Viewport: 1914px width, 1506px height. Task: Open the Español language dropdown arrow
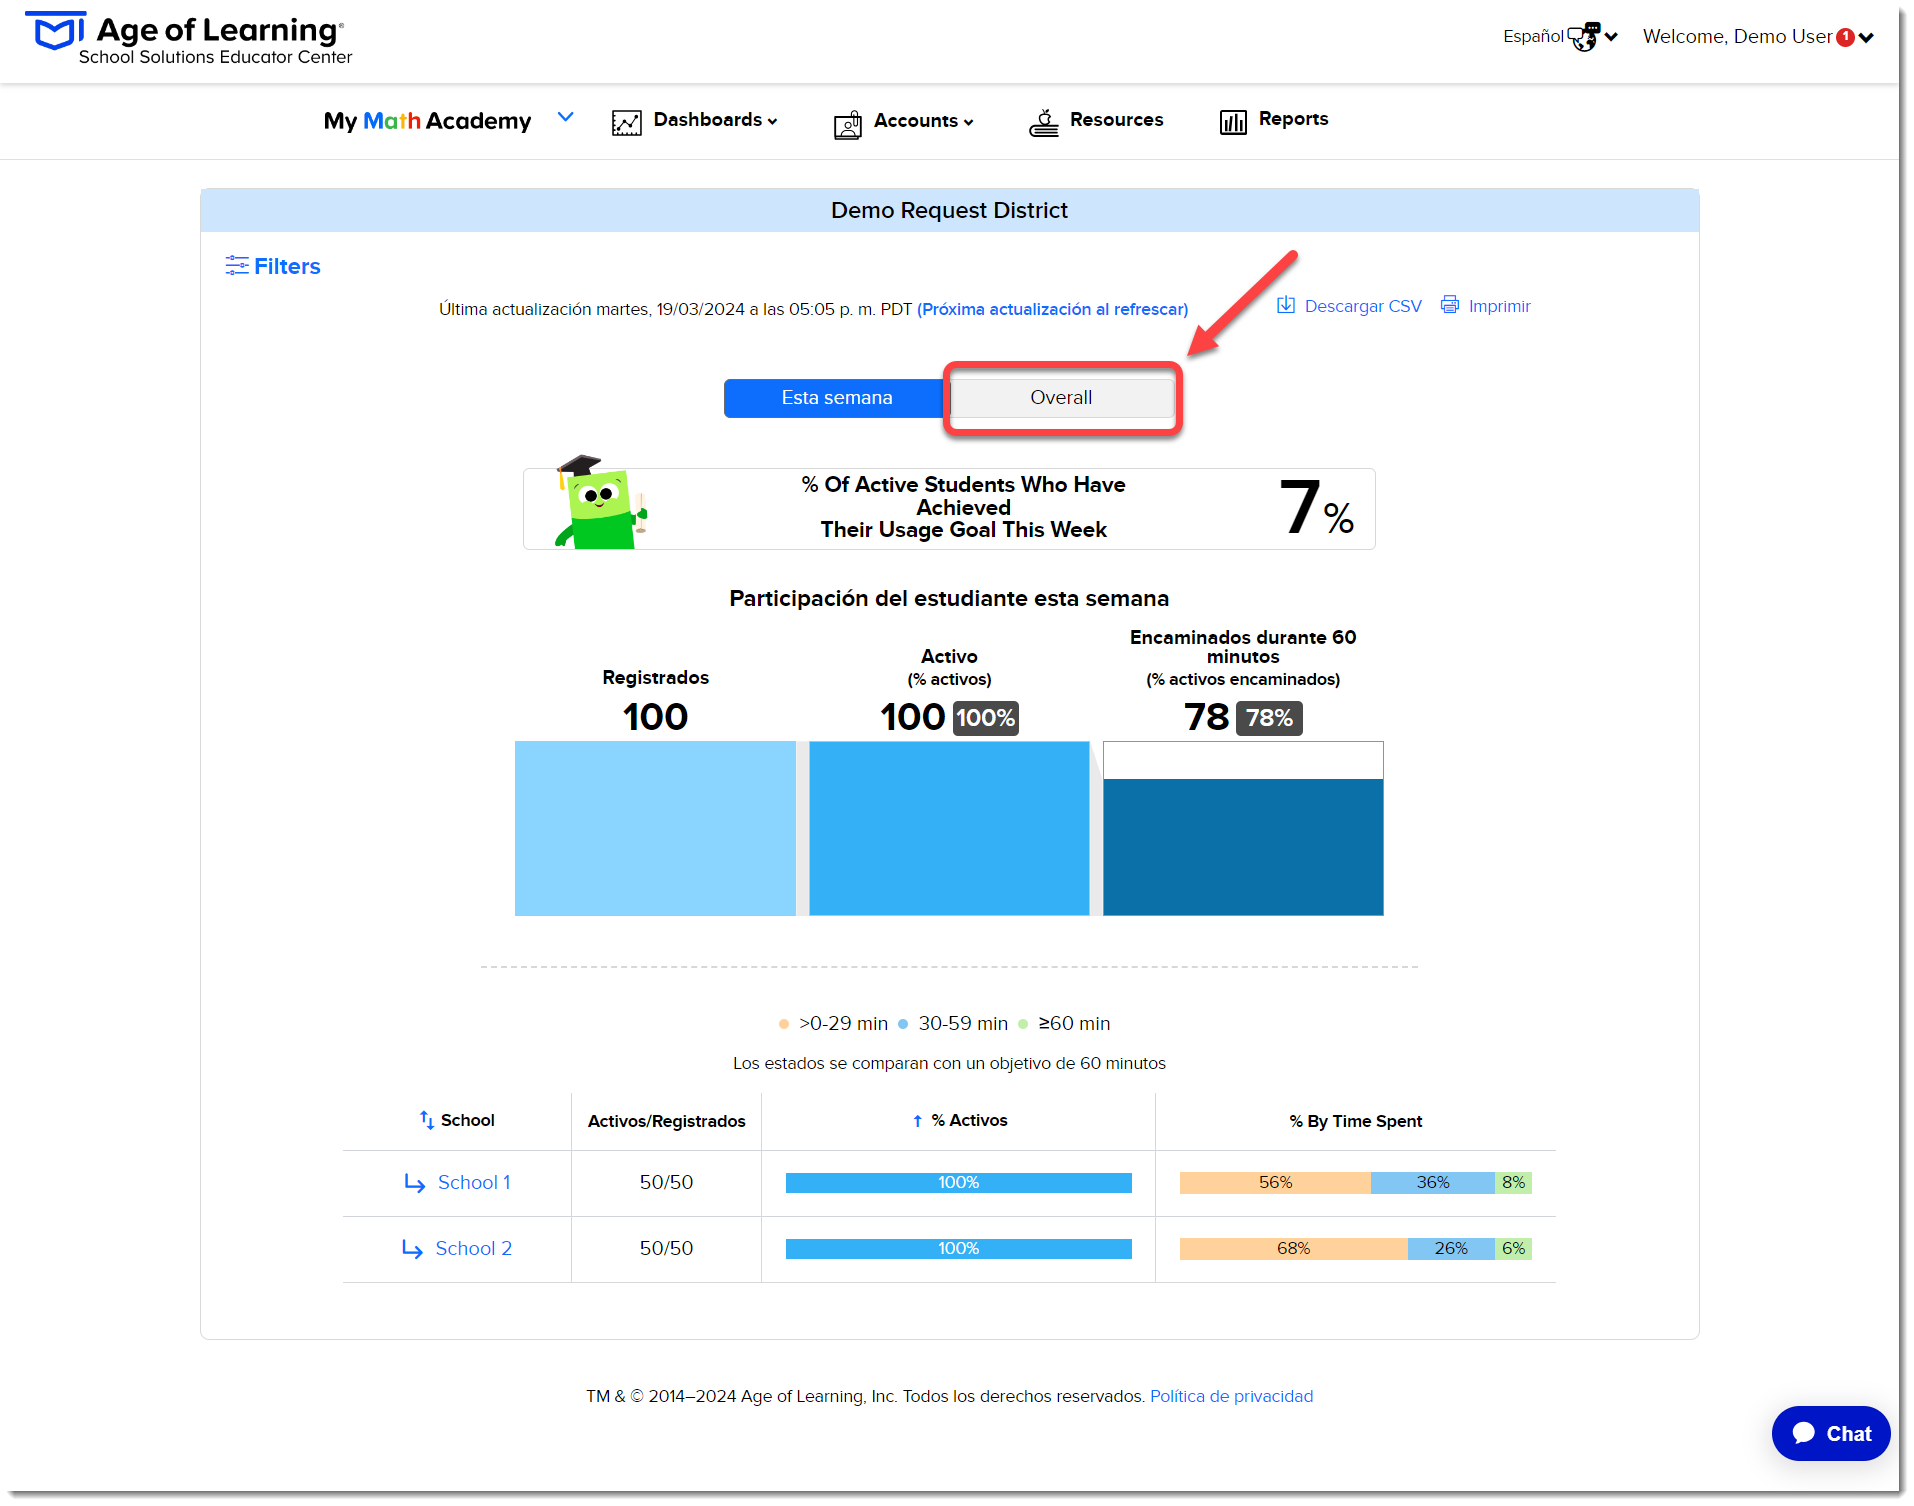coord(1611,37)
